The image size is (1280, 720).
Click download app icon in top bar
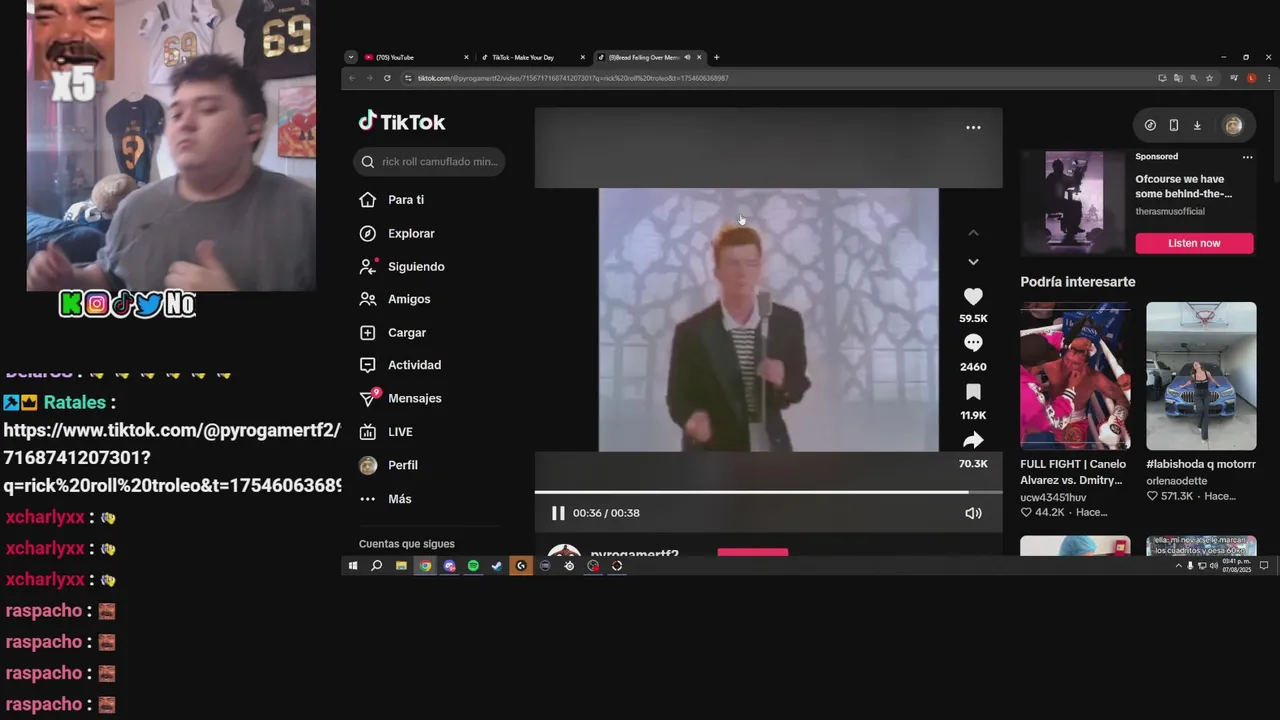pos(1197,125)
